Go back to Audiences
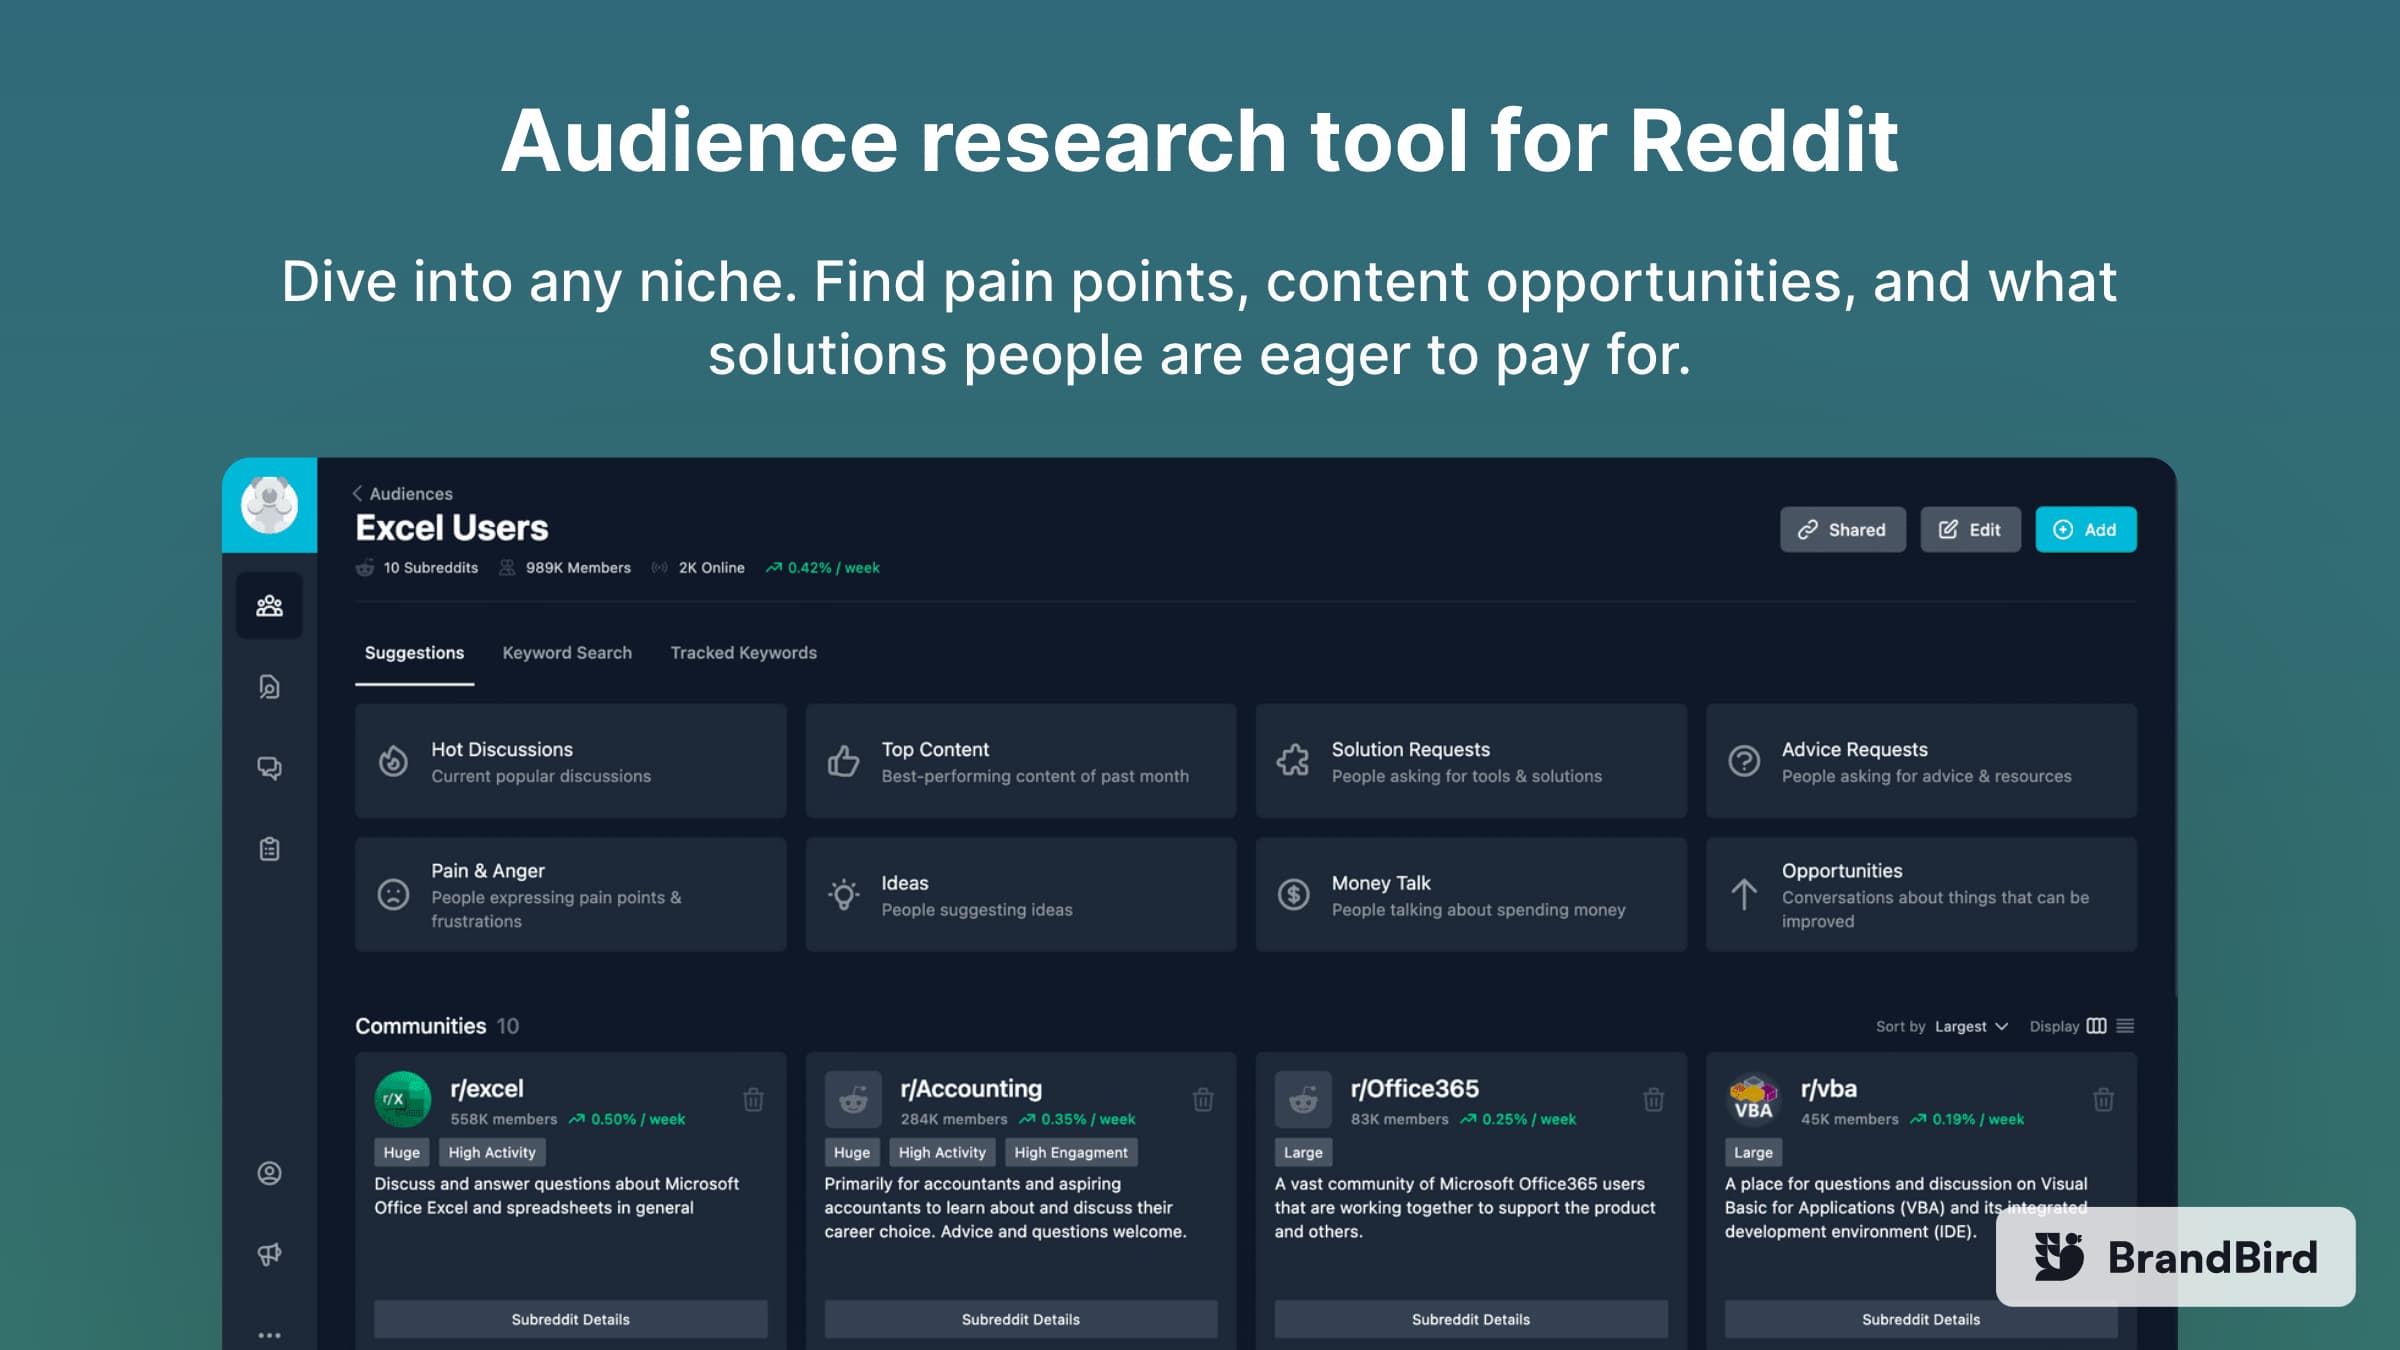Screen dimensions: 2400x1350 click(x=403, y=494)
